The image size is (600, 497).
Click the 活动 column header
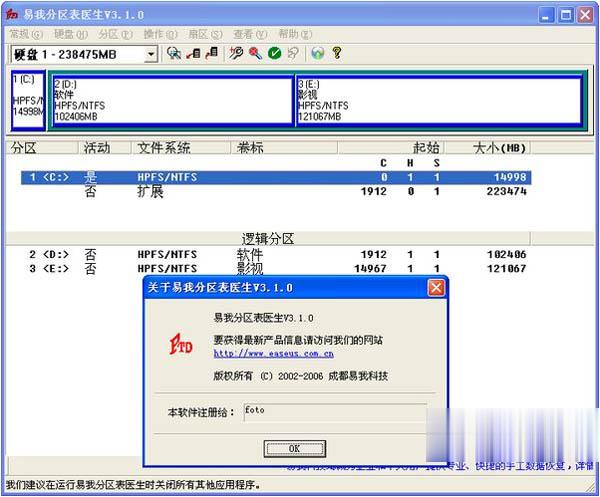105,148
